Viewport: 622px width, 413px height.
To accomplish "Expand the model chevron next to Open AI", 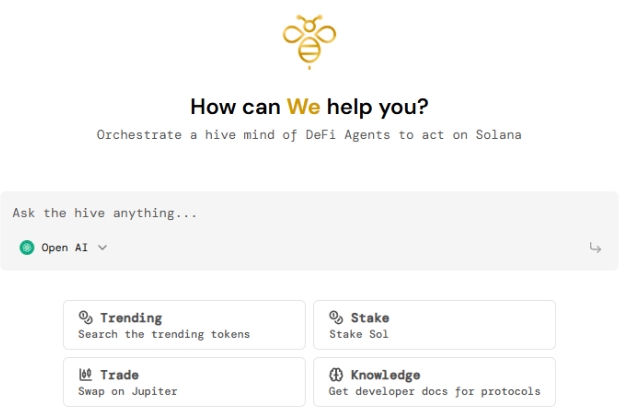I will coord(102,248).
